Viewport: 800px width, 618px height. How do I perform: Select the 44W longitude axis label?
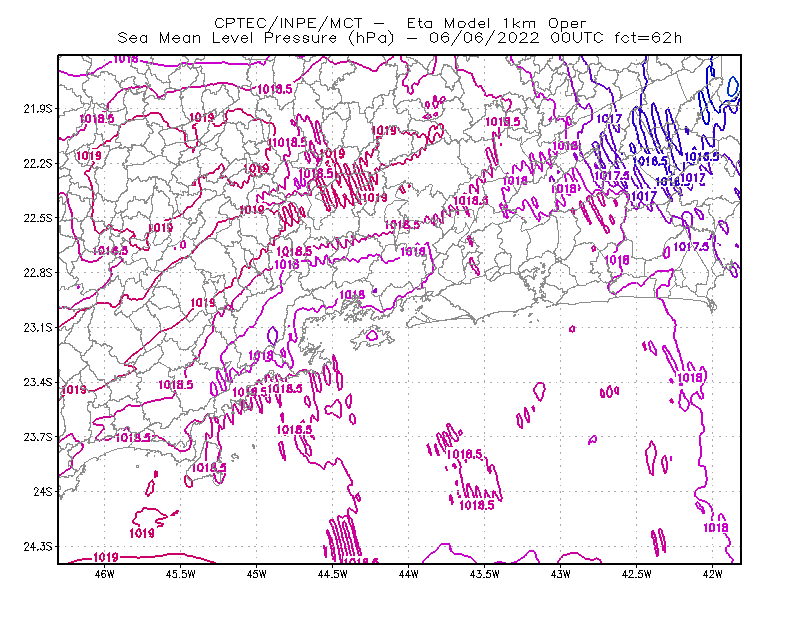point(409,574)
